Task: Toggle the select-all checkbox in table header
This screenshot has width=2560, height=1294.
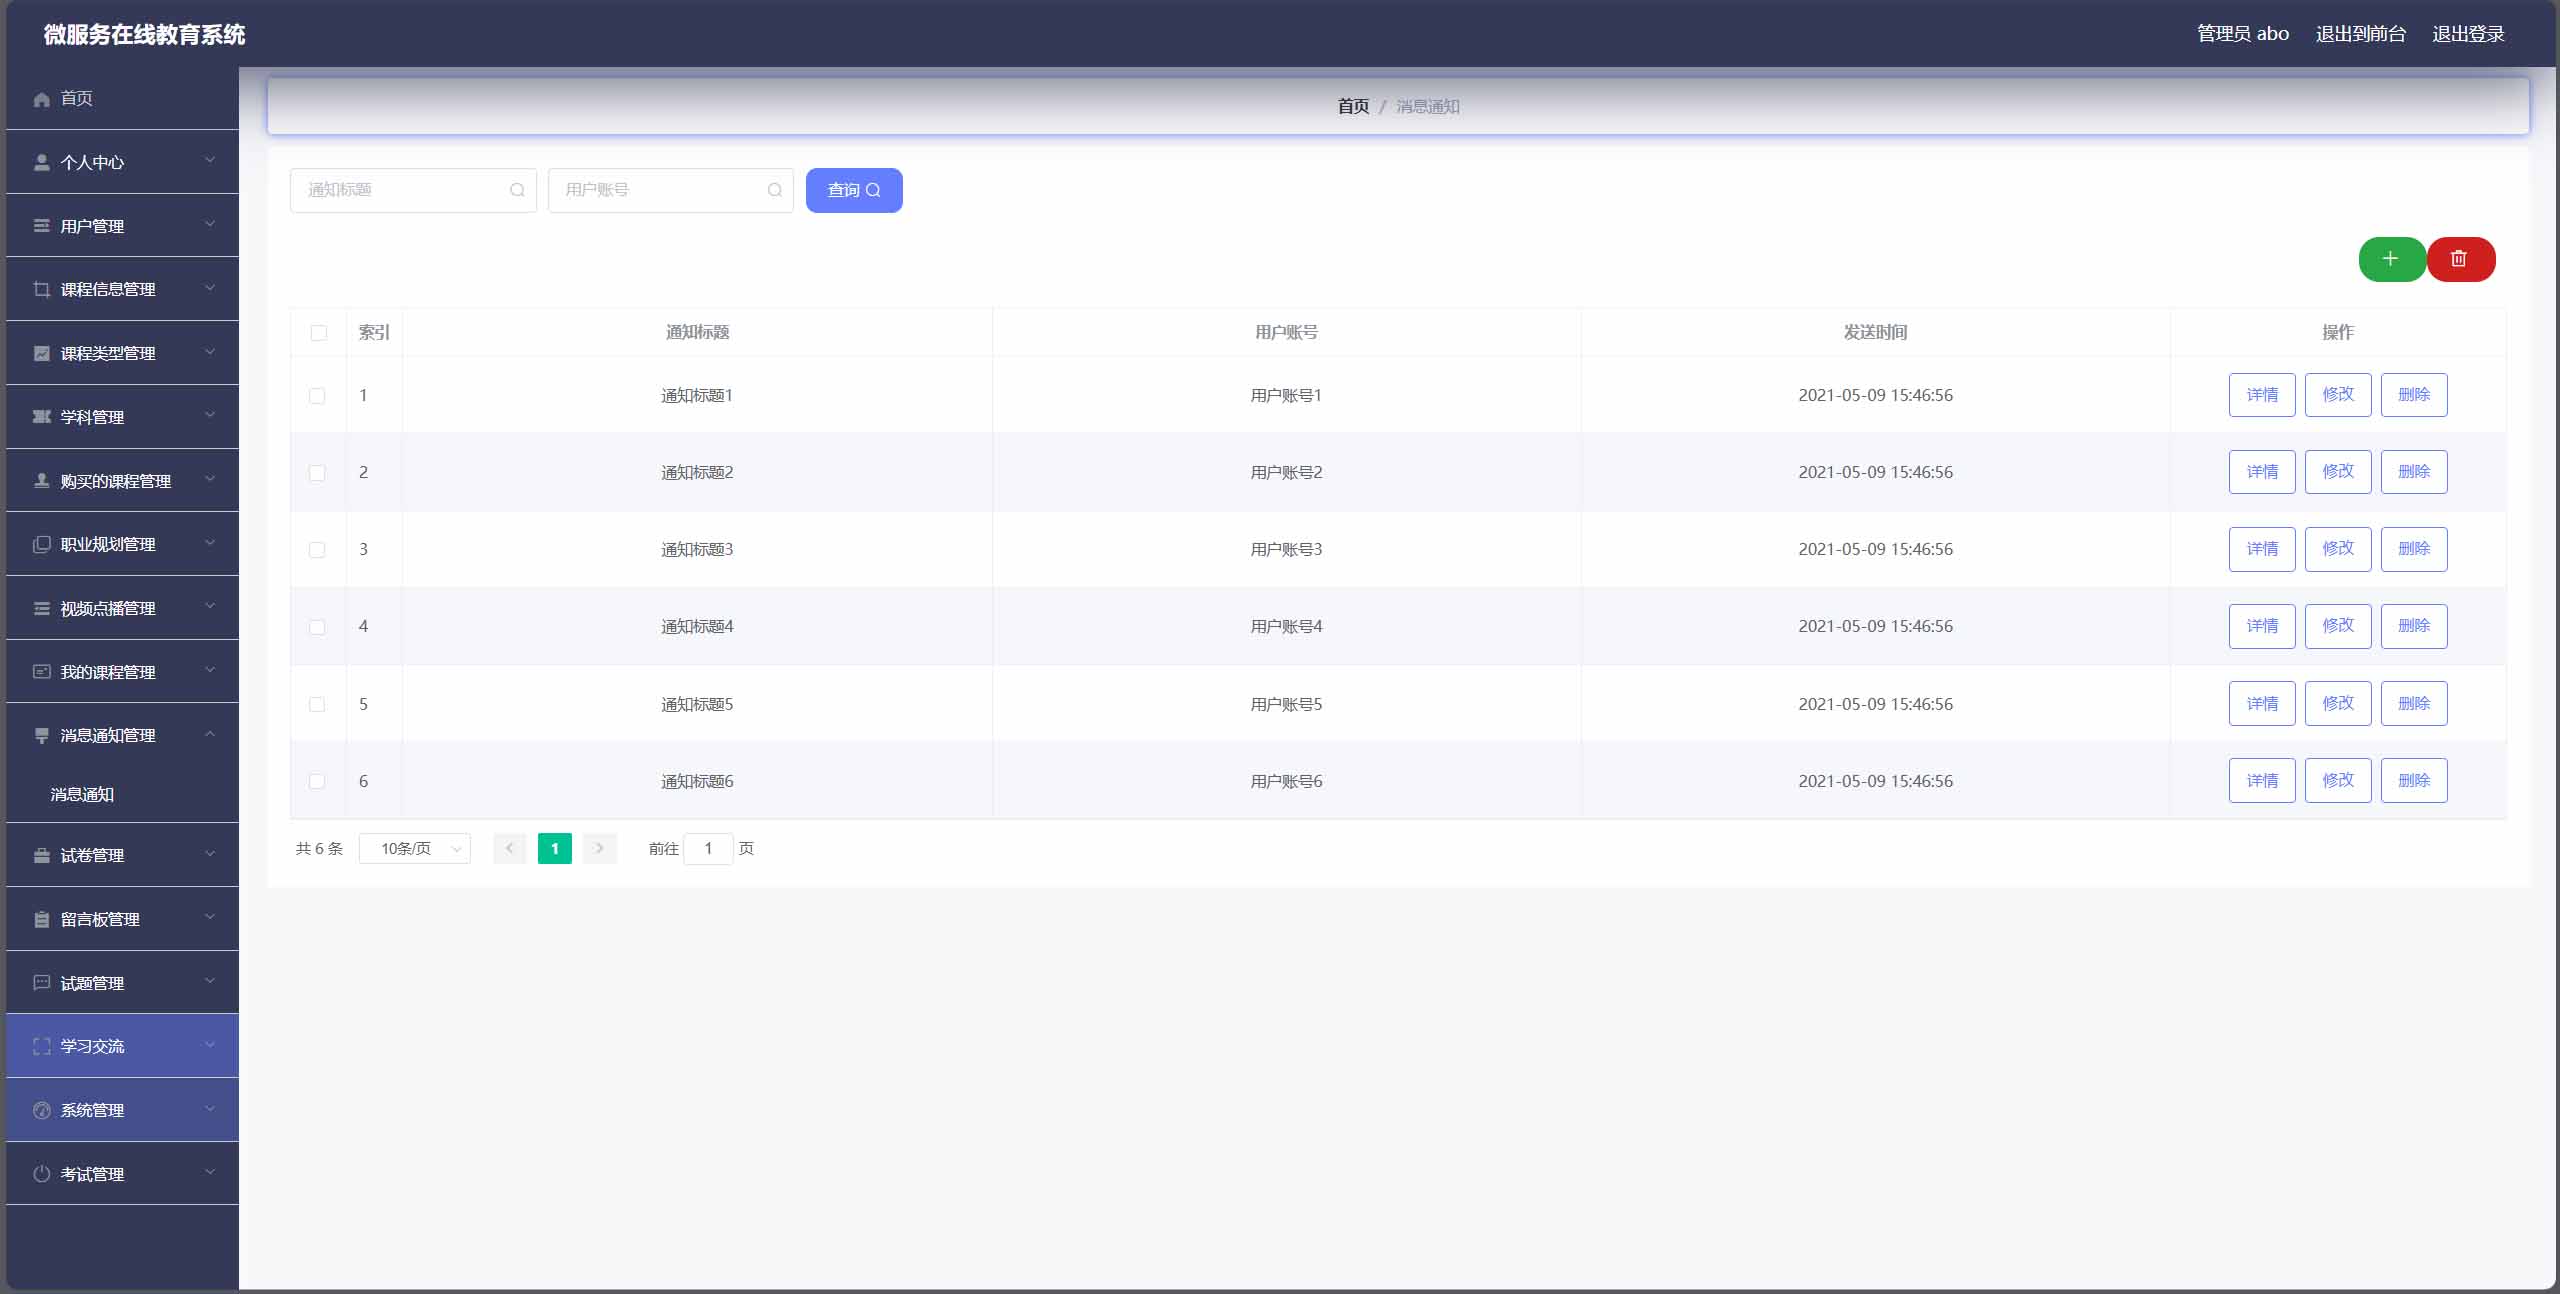Action: 318,333
